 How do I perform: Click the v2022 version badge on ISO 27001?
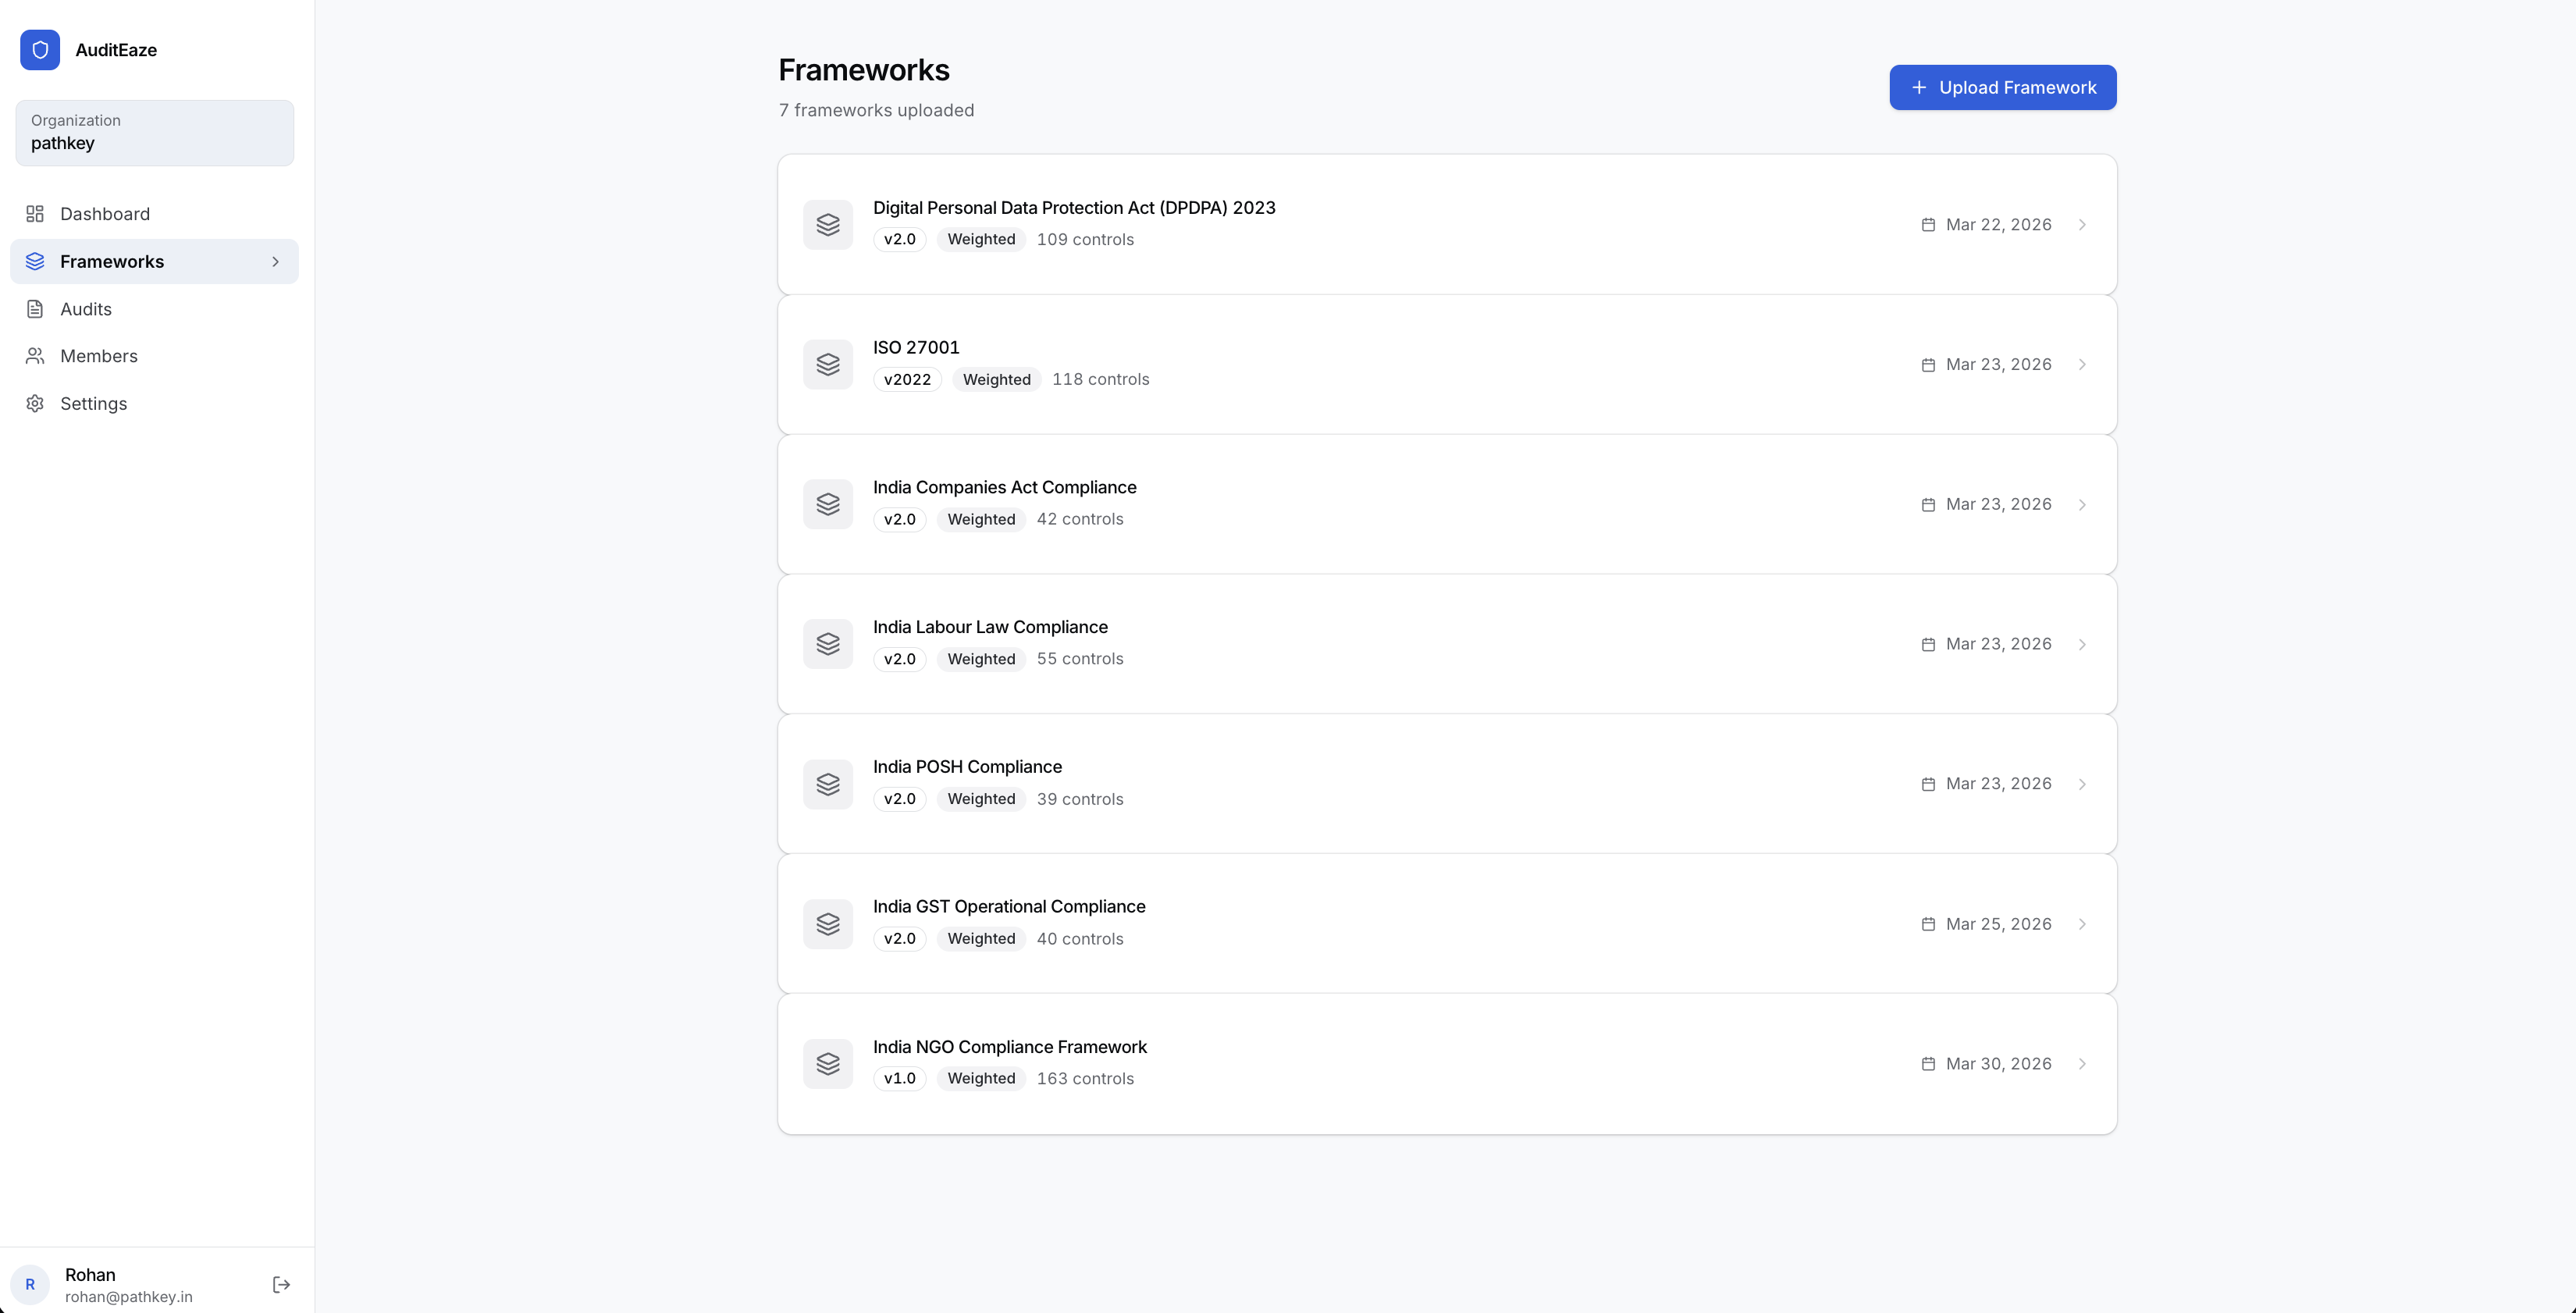click(x=907, y=379)
